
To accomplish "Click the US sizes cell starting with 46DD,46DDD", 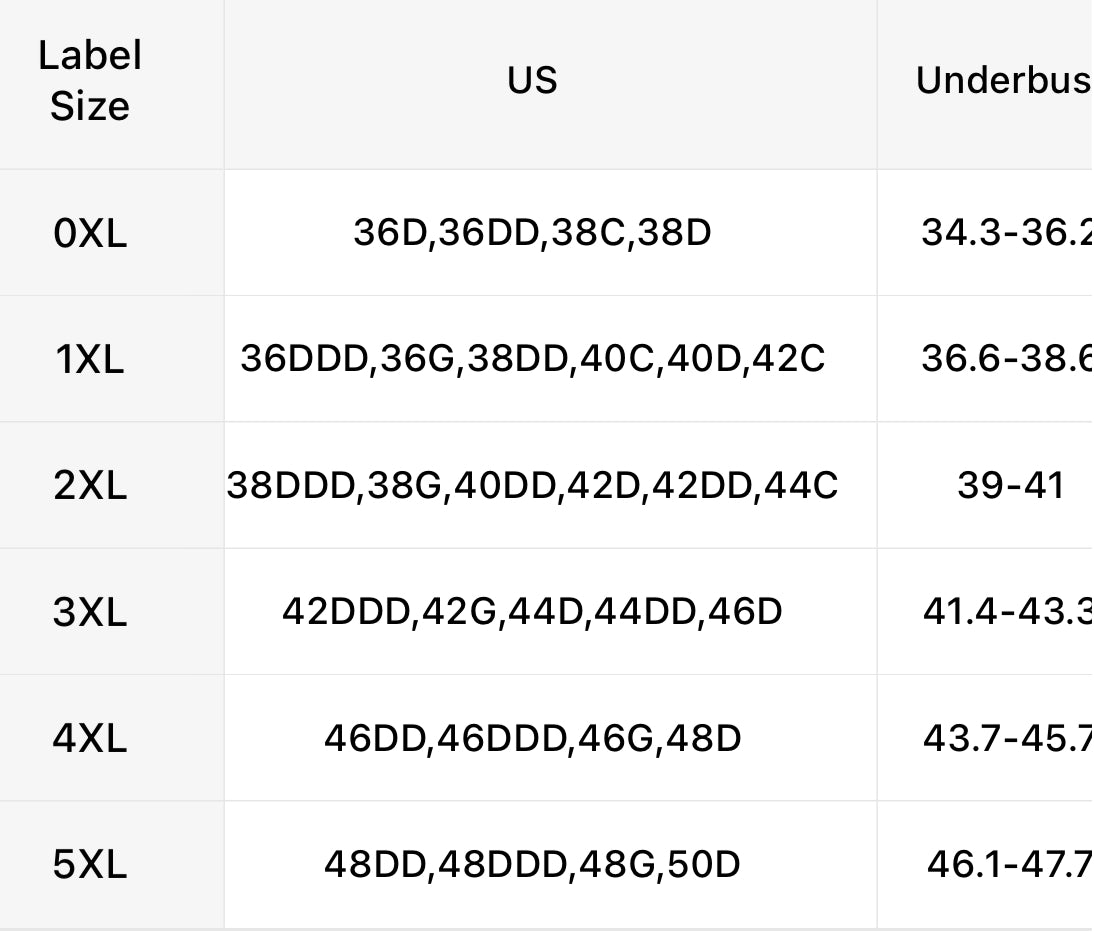I will point(532,738).
